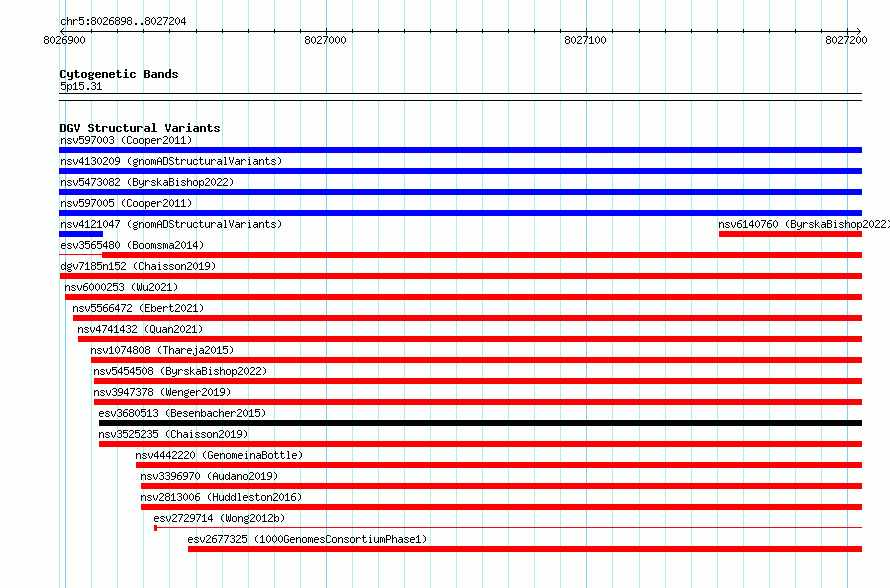Select red bar under nsv4442220

499,465
